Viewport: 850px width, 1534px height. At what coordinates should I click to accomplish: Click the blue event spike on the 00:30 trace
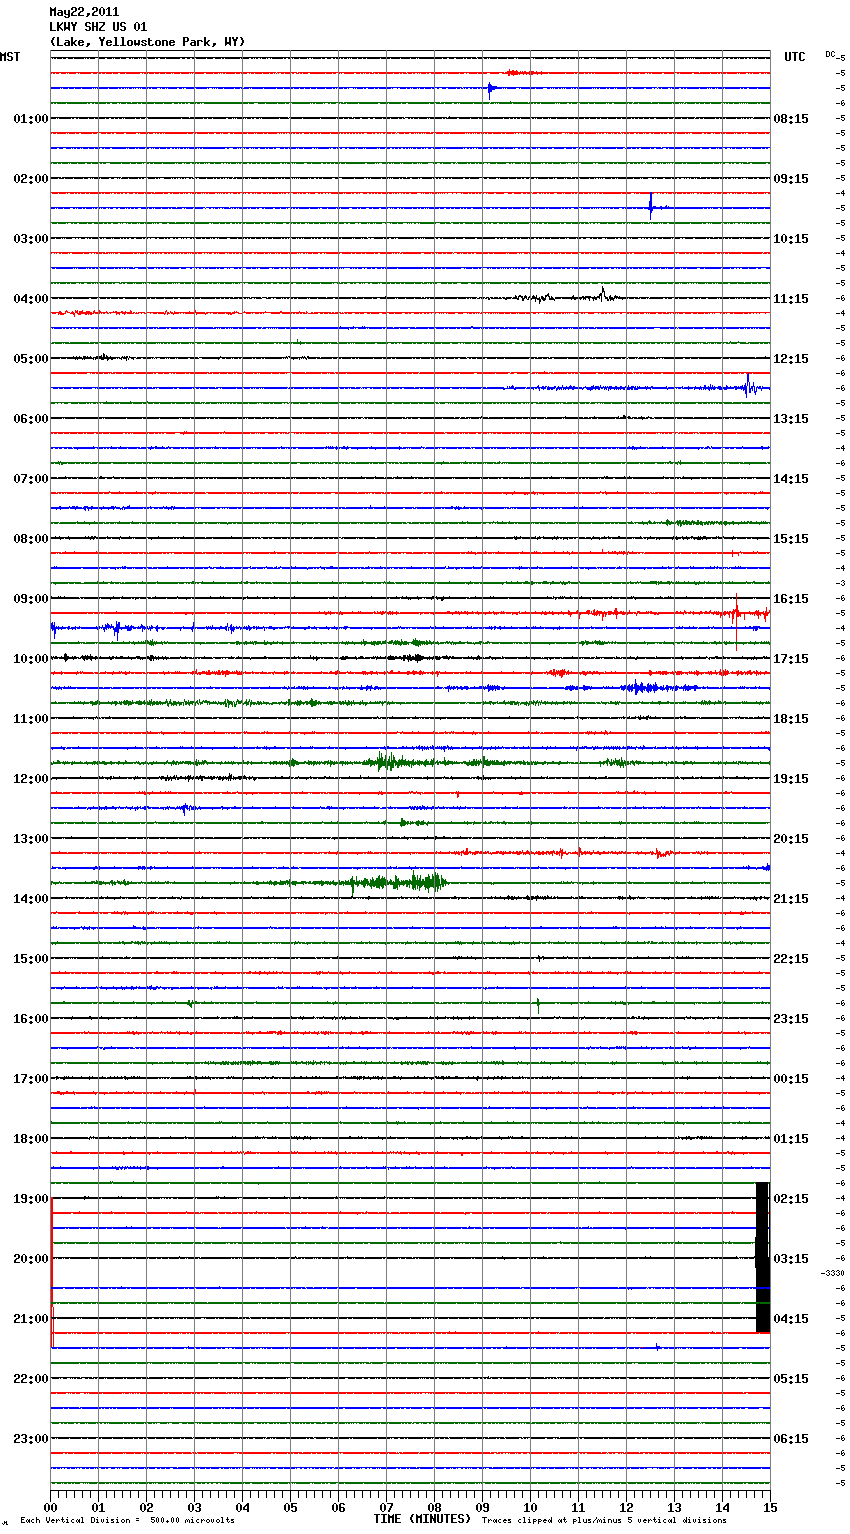(x=490, y=89)
